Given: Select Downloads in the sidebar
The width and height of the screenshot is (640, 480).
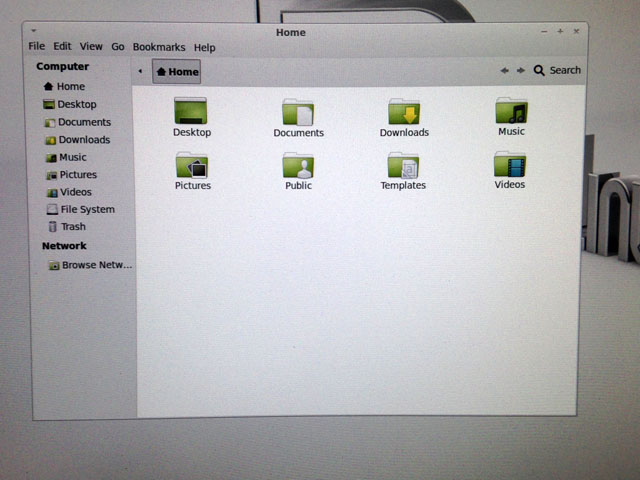Looking at the screenshot, I should (x=78, y=140).
